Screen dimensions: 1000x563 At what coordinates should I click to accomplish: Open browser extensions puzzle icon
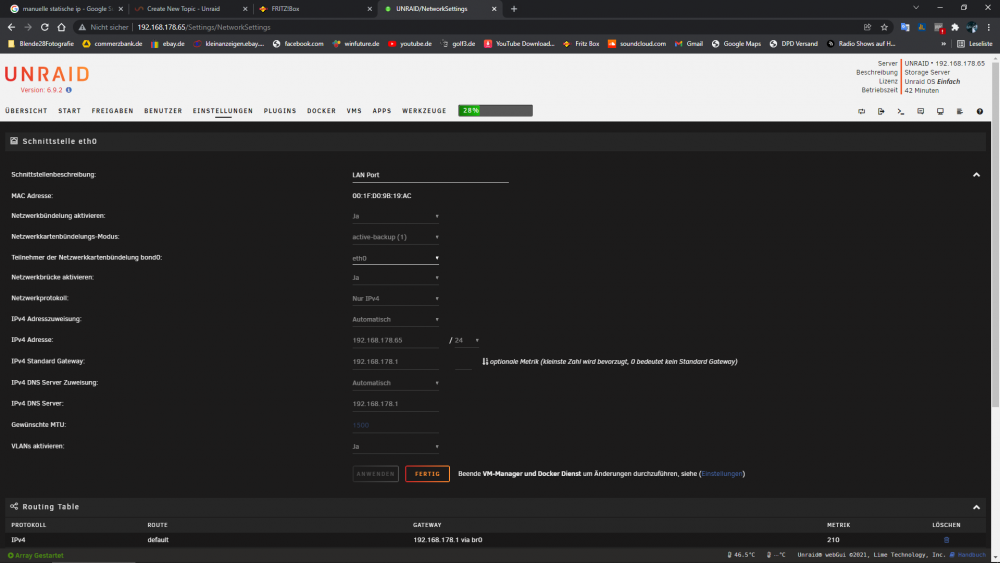click(955, 27)
